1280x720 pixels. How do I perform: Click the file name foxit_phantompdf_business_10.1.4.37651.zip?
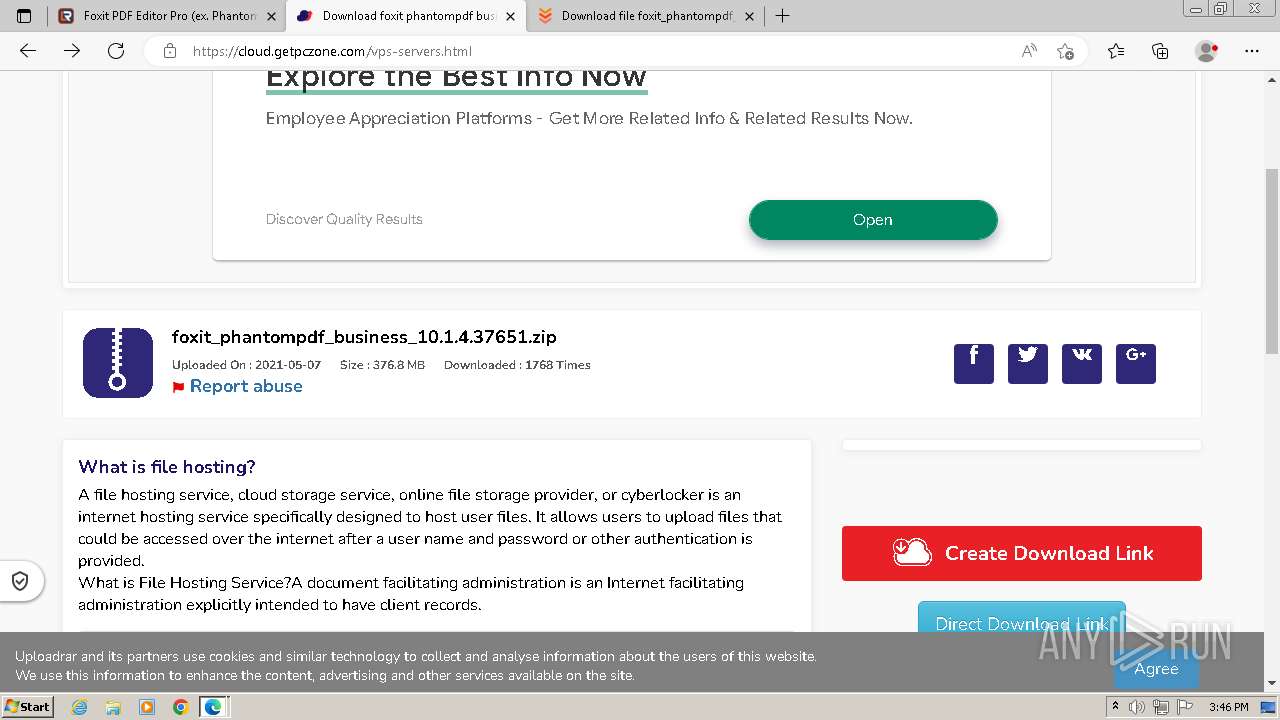point(364,337)
